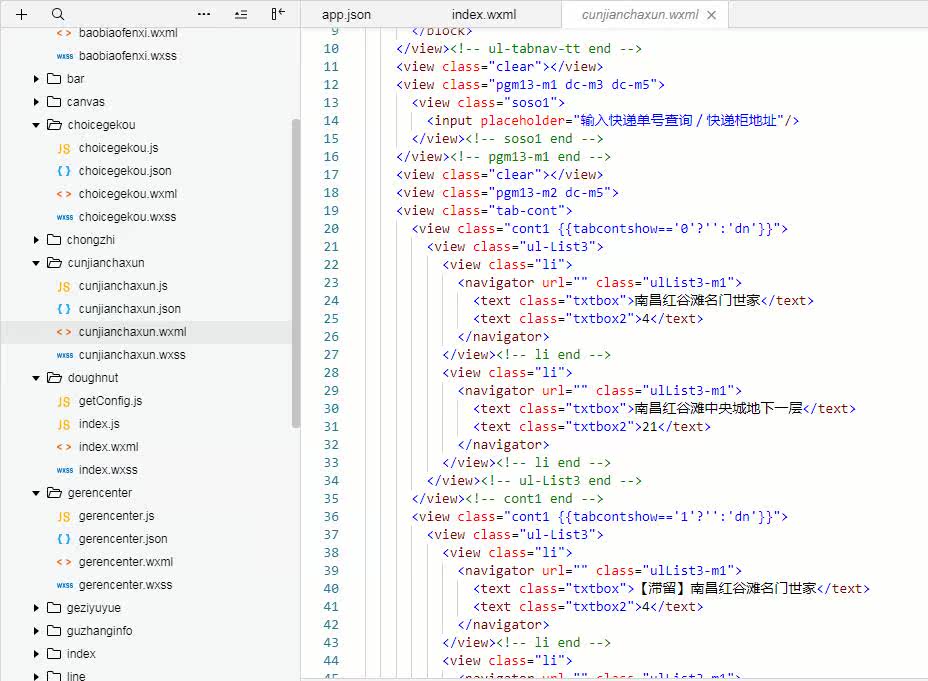Open cunjianchaxun.wxss file
This screenshot has width=928, height=681.
tap(132, 355)
